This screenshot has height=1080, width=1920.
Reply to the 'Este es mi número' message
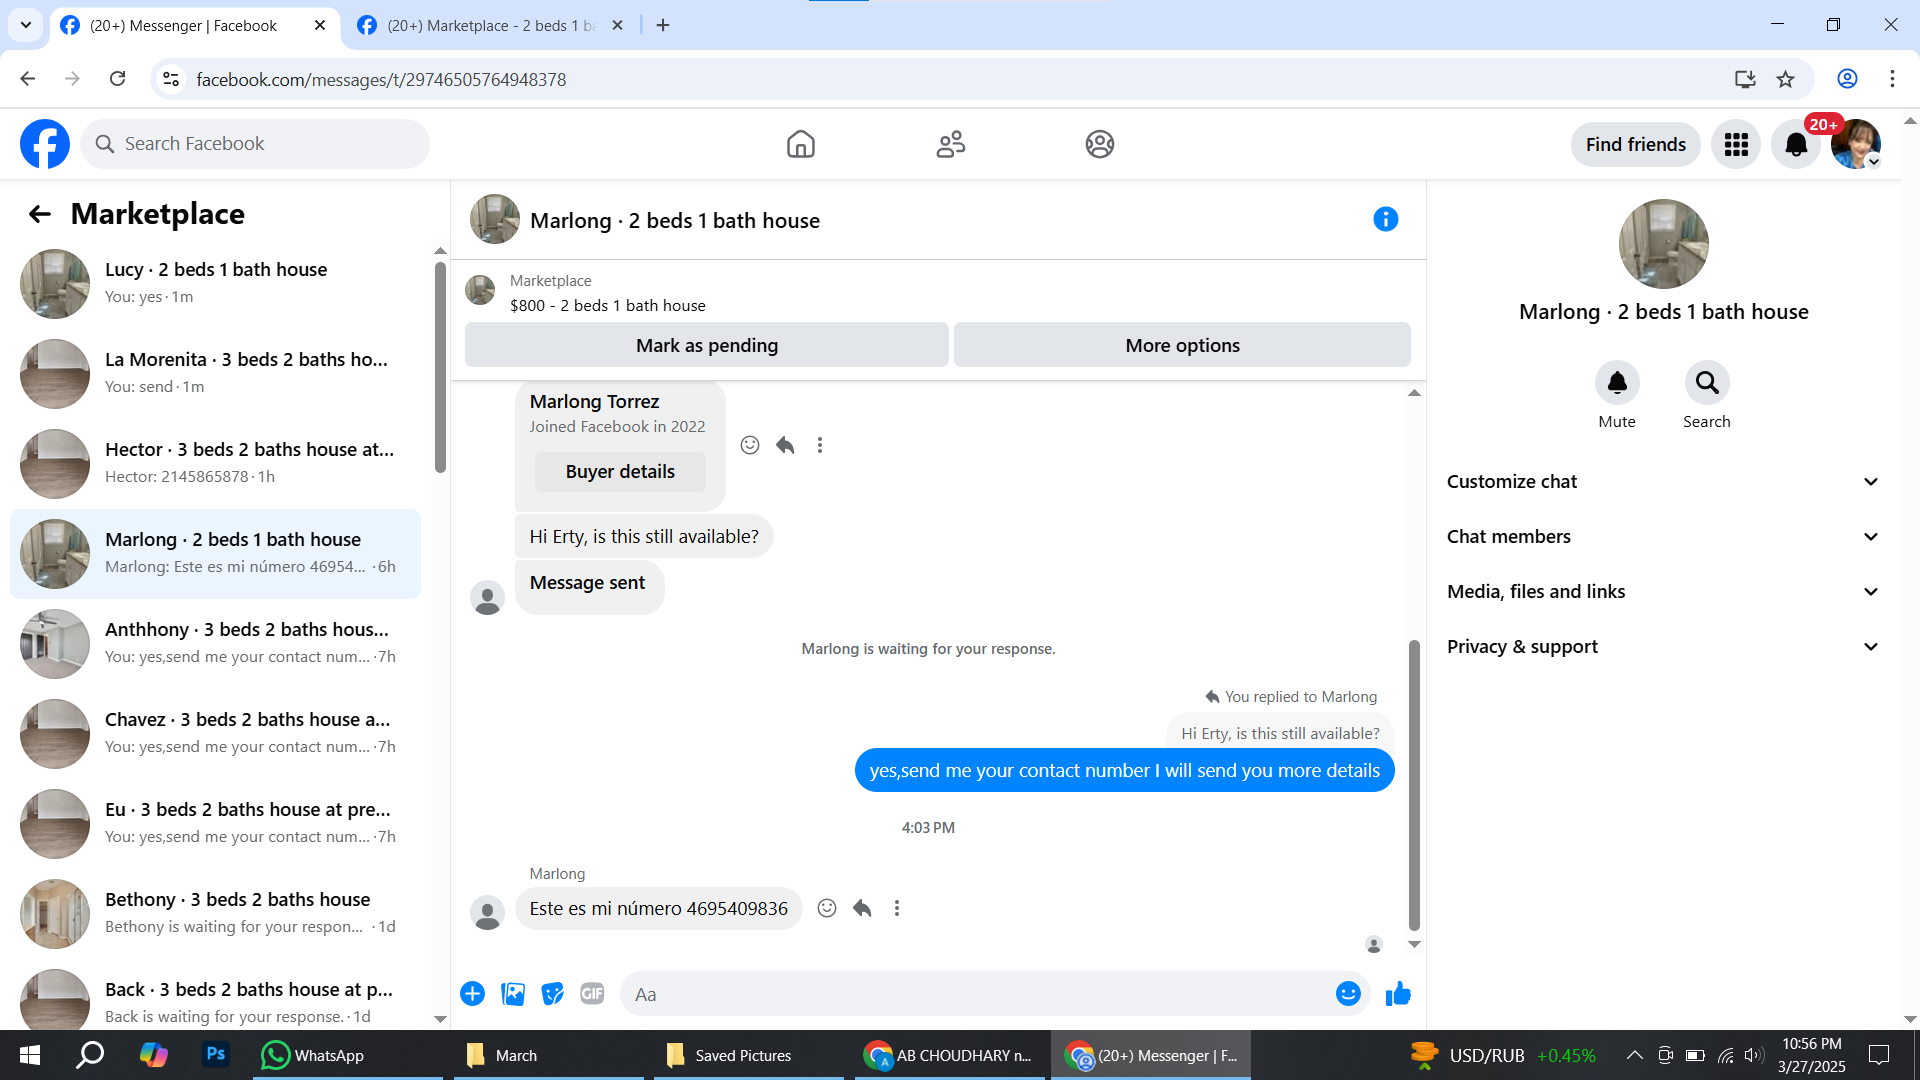click(x=862, y=908)
